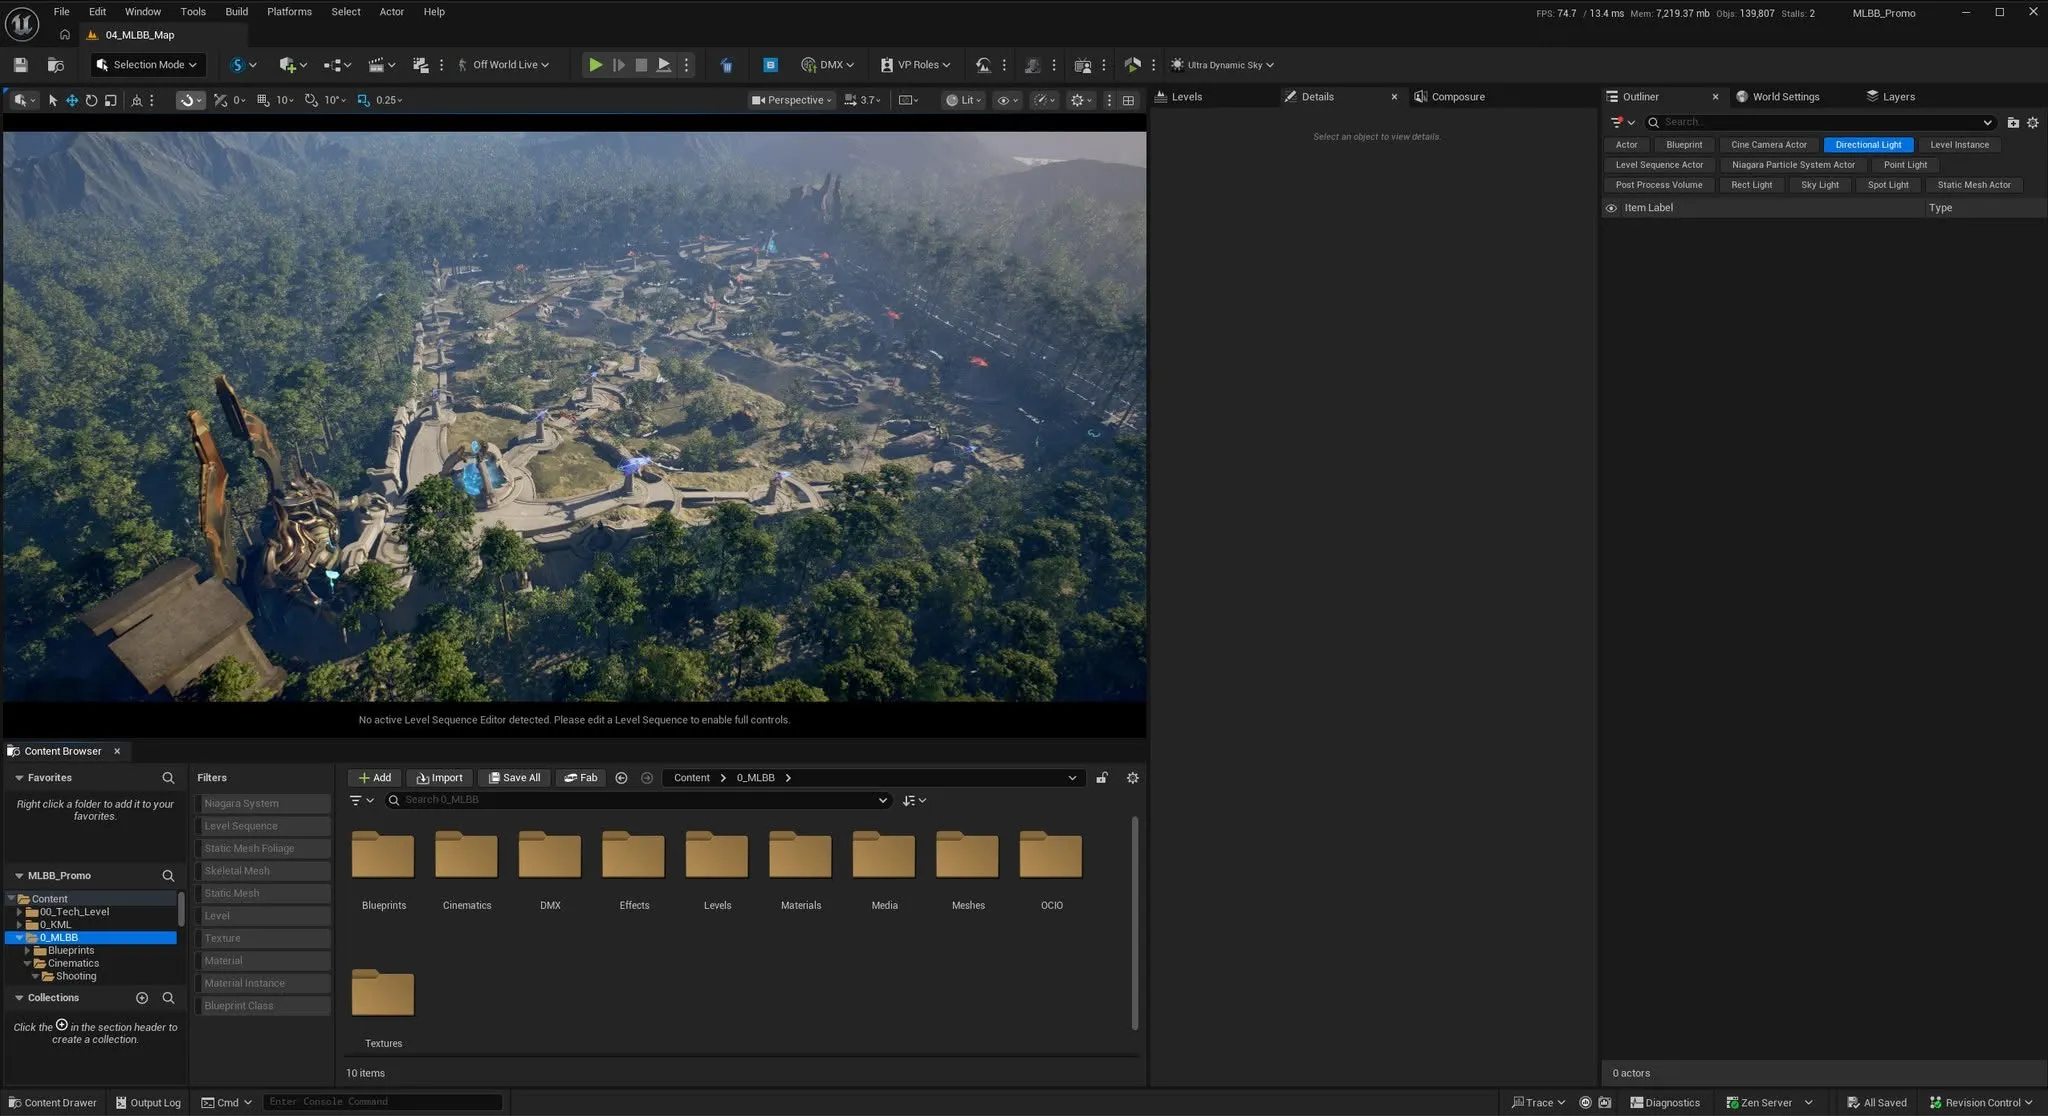Image resolution: width=2048 pixels, height=1116 pixels.
Task: Open the Selection Mode dropdown
Action: (149, 65)
